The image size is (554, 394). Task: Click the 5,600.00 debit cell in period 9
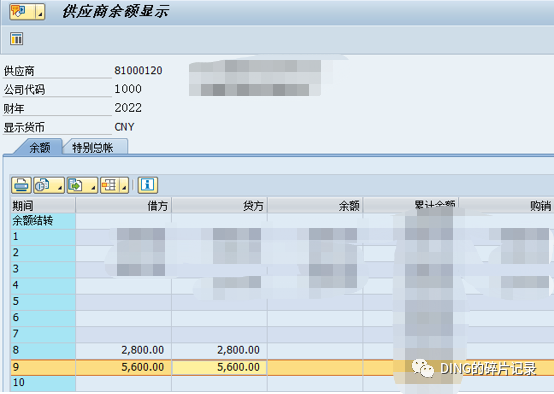click(123, 367)
